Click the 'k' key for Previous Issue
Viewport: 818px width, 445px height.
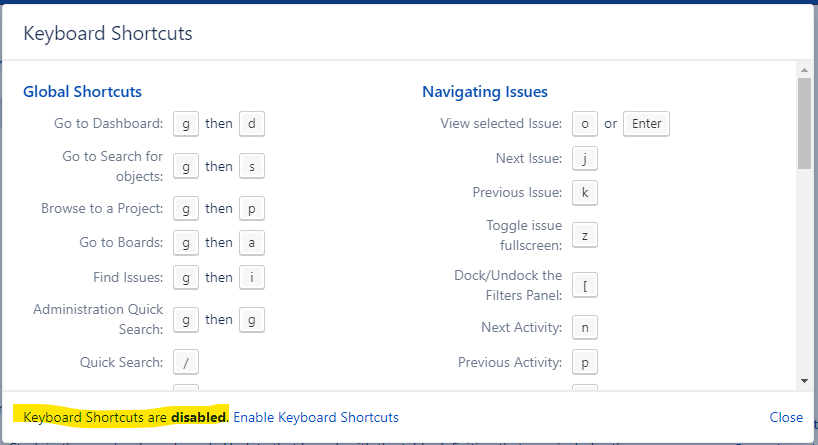585,193
